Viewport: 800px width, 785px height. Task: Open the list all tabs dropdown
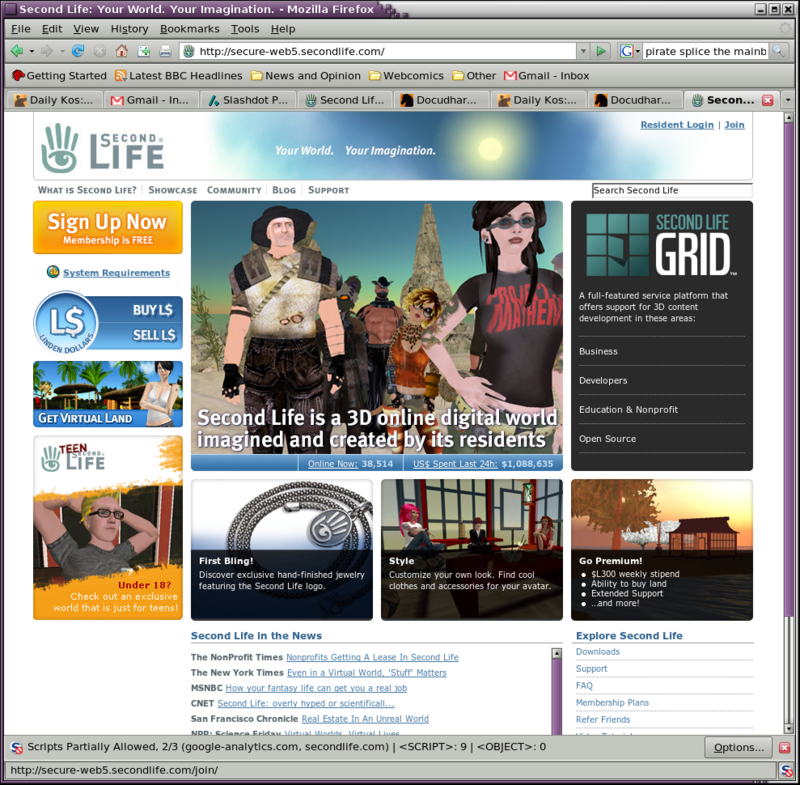click(x=788, y=100)
